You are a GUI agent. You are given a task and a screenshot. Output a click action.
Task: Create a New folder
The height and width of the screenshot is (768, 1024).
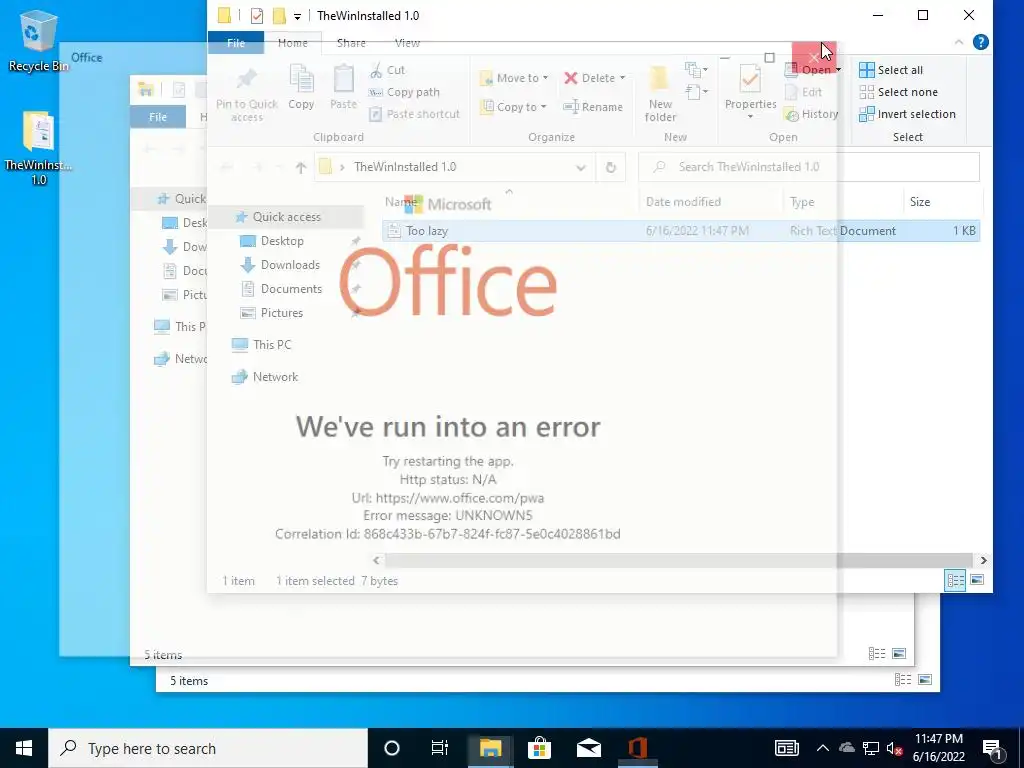point(660,95)
